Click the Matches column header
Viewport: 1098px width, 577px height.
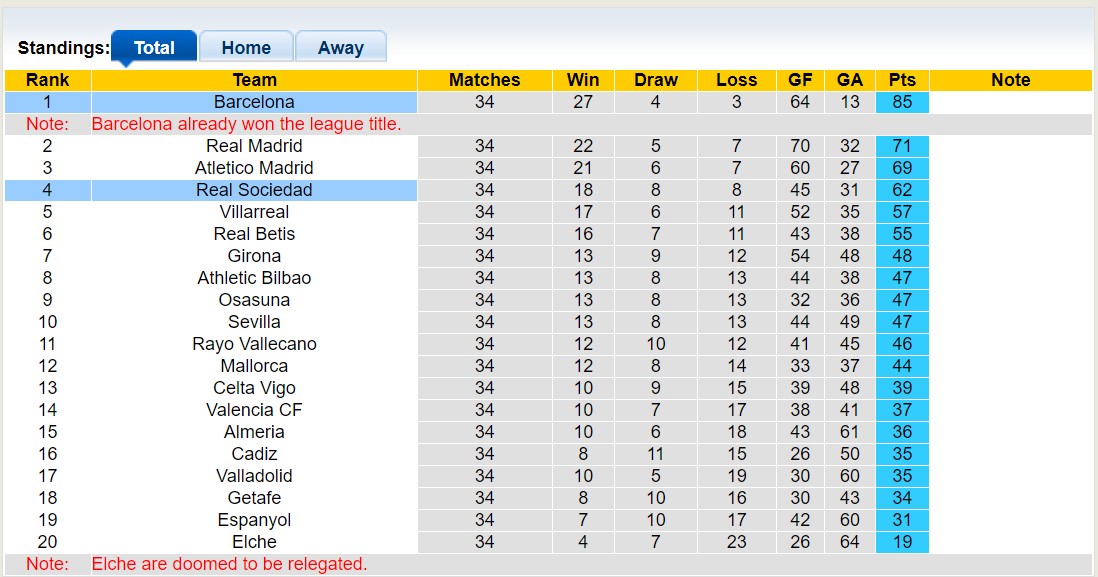tap(484, 80)
